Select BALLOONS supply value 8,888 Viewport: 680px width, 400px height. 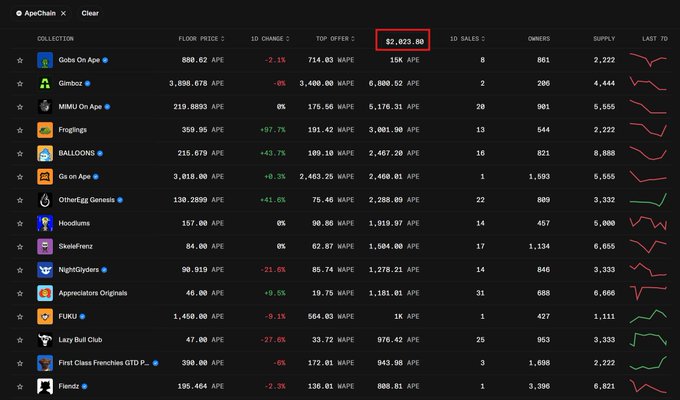tap(604, 153)
